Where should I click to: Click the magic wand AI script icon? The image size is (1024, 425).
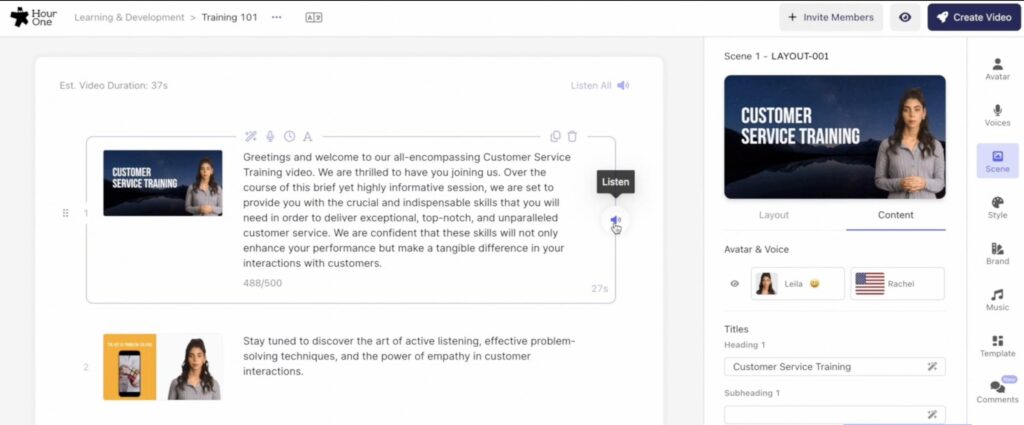coord(251,137)
